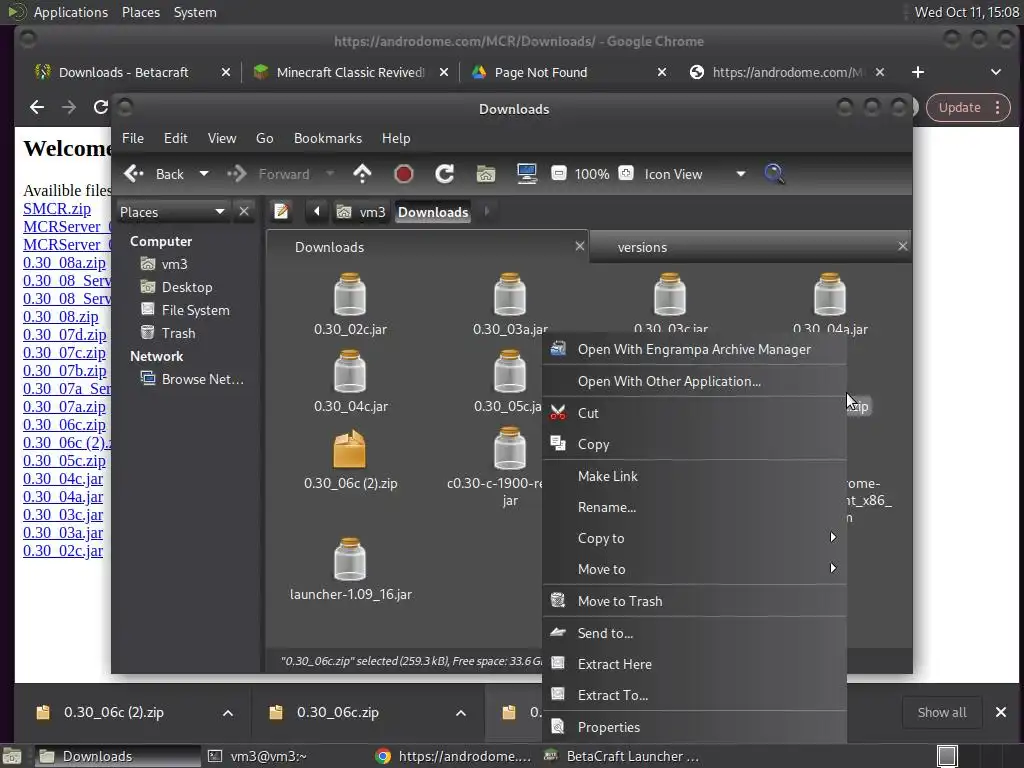Select the 0.30_02c.jar file icon
This screenshot has width=1024, height=768.
[x=350, y=295]
